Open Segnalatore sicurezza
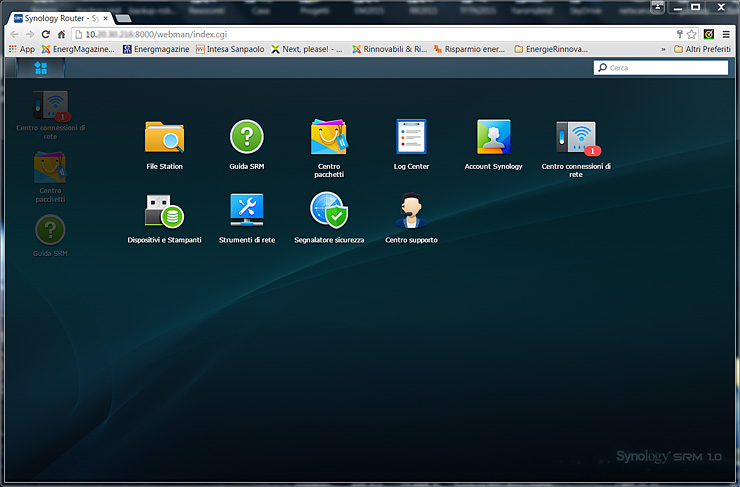 tap(329, 211)
